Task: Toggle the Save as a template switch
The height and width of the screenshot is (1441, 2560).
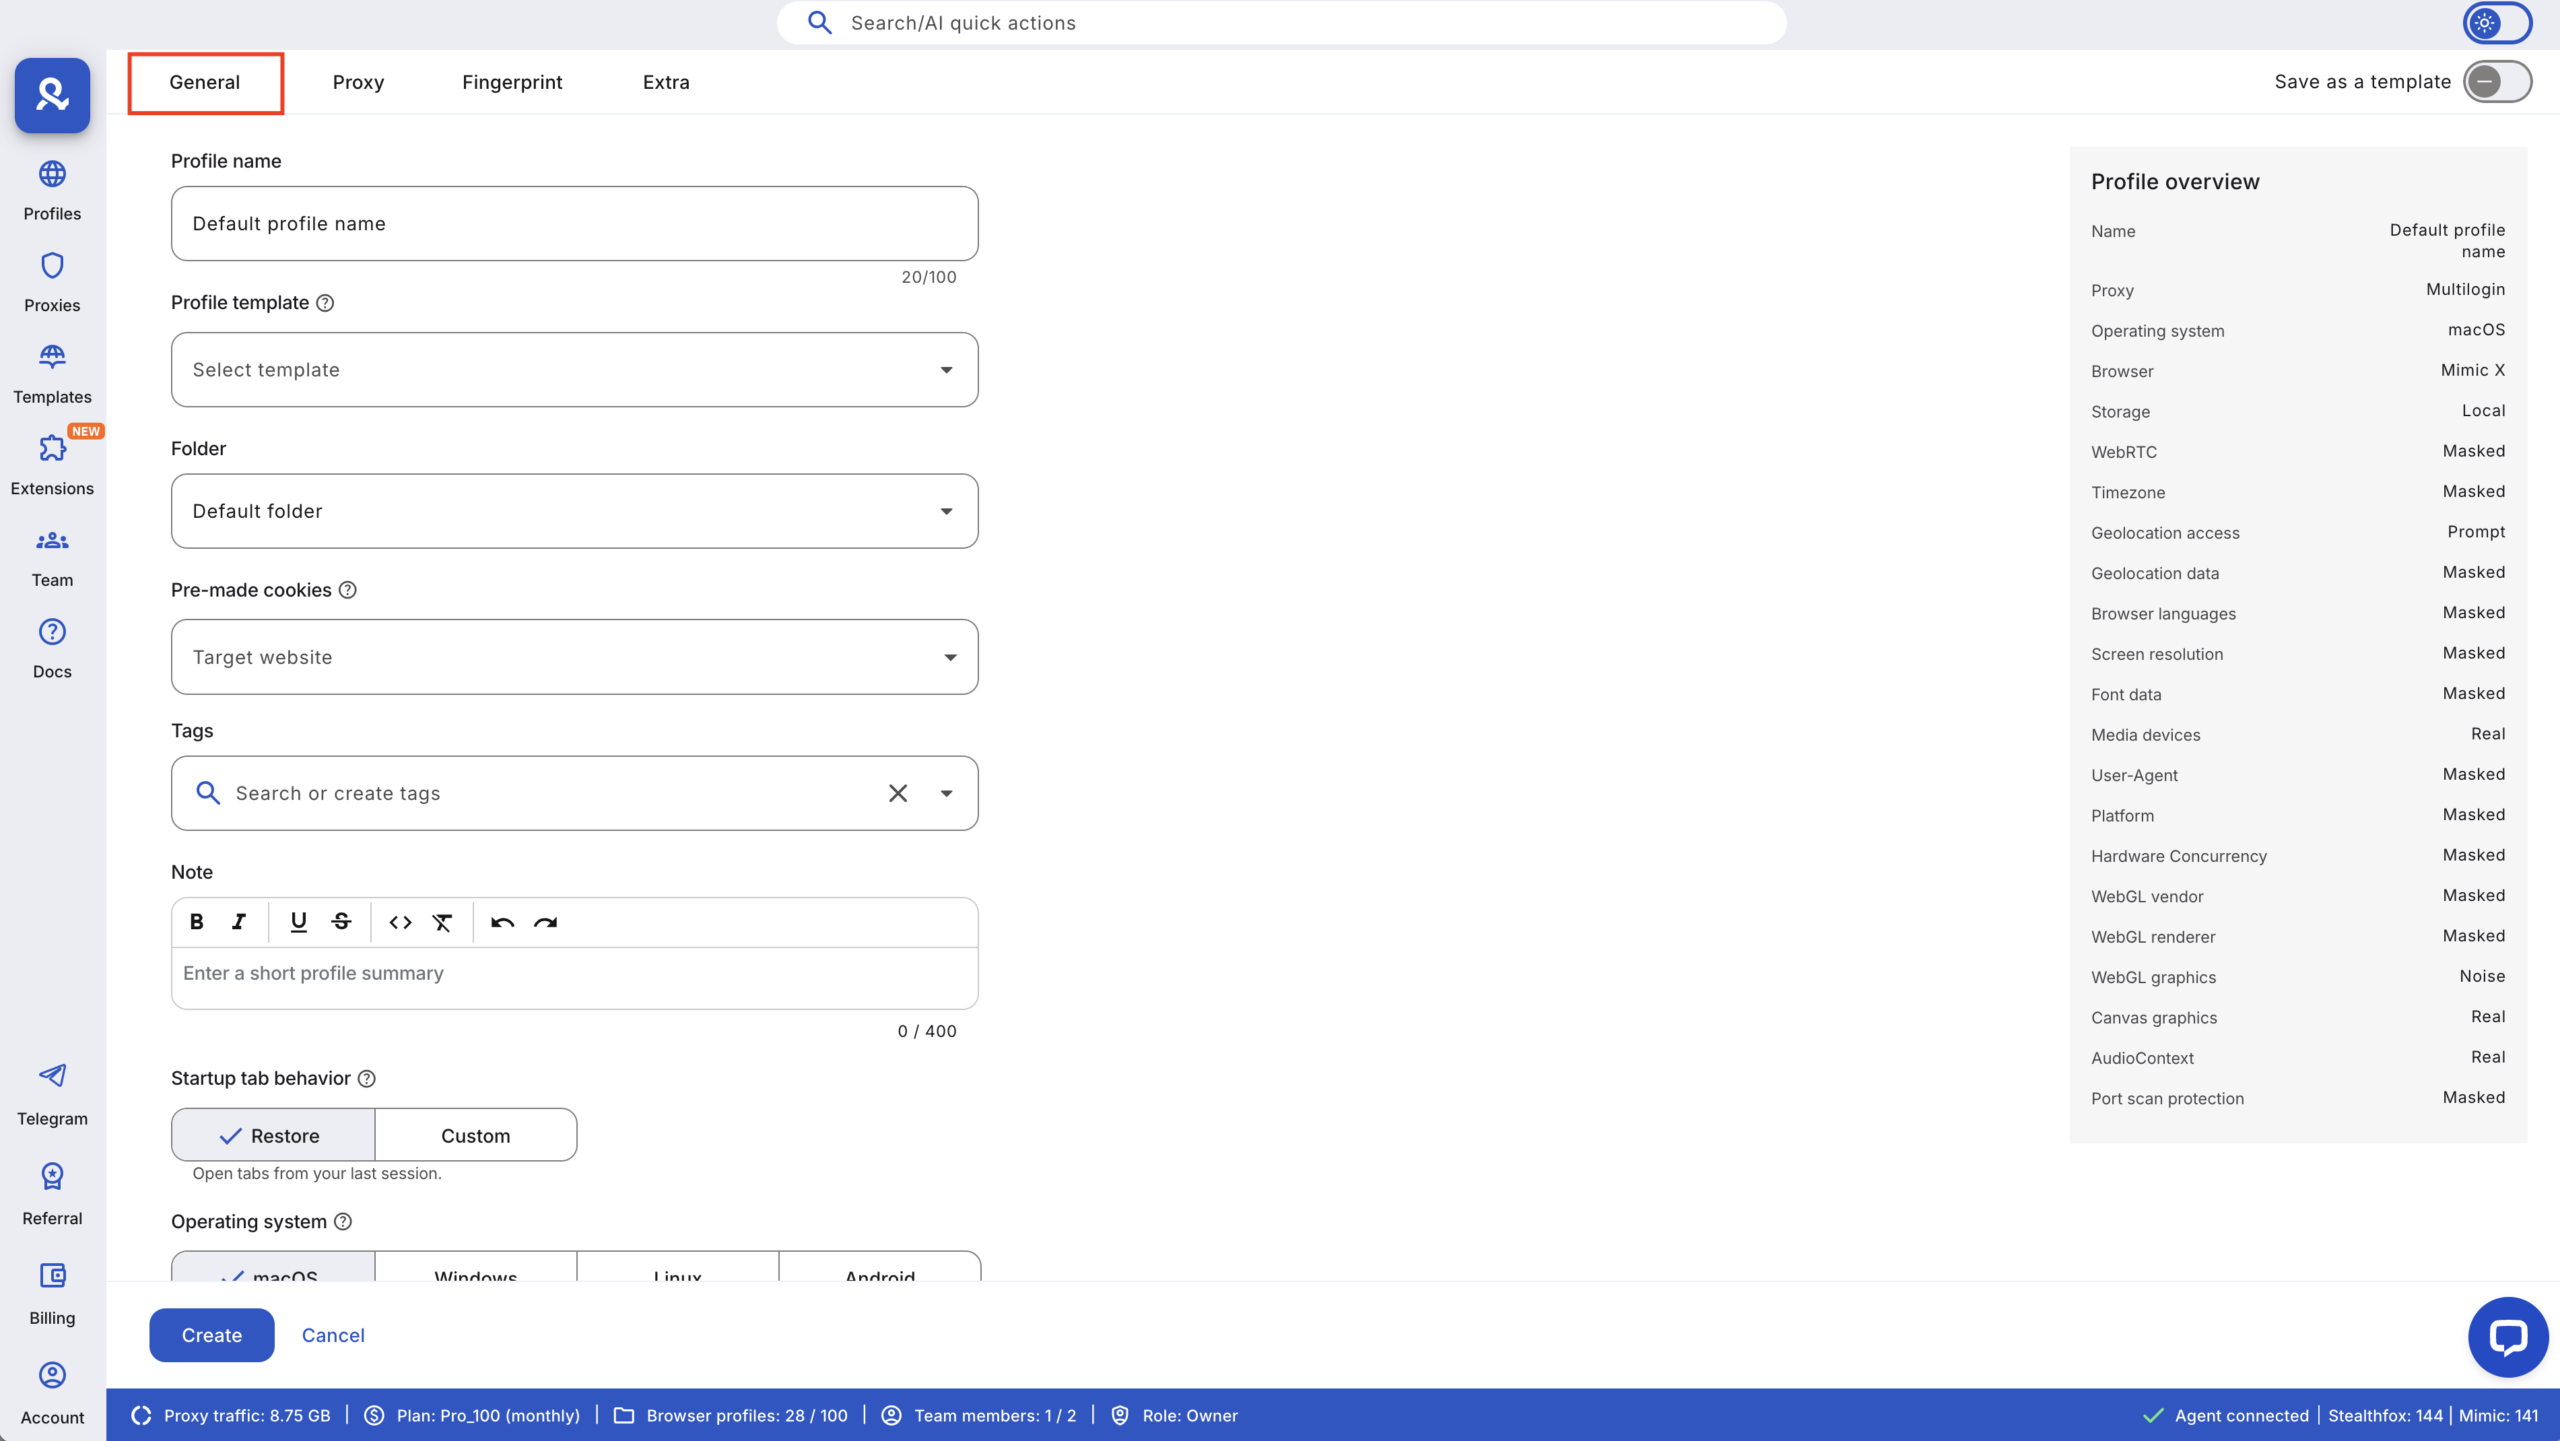Action: pos(2497,82)
